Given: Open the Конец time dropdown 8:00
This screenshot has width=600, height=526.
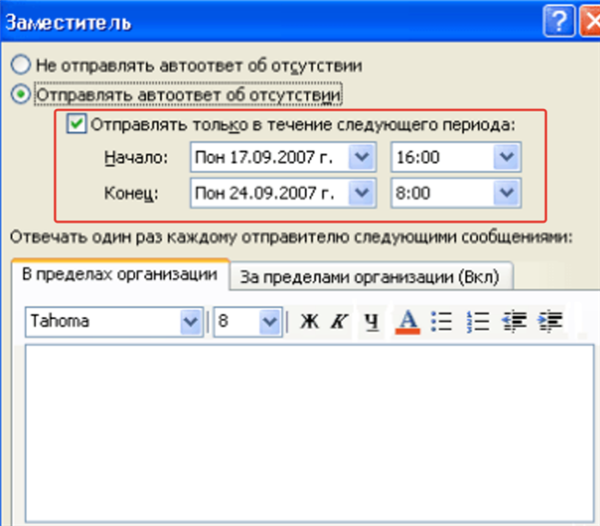Looking at the screenshot, I should (x=507, y=193).
